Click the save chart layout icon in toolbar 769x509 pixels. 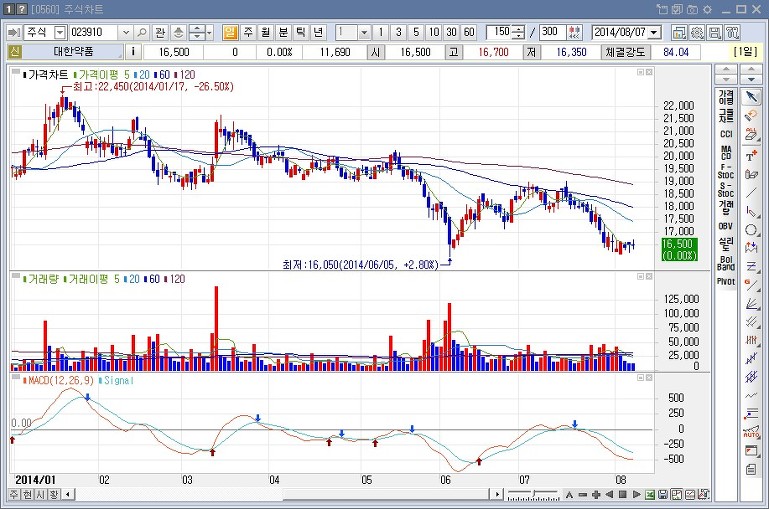coord(715,32)
